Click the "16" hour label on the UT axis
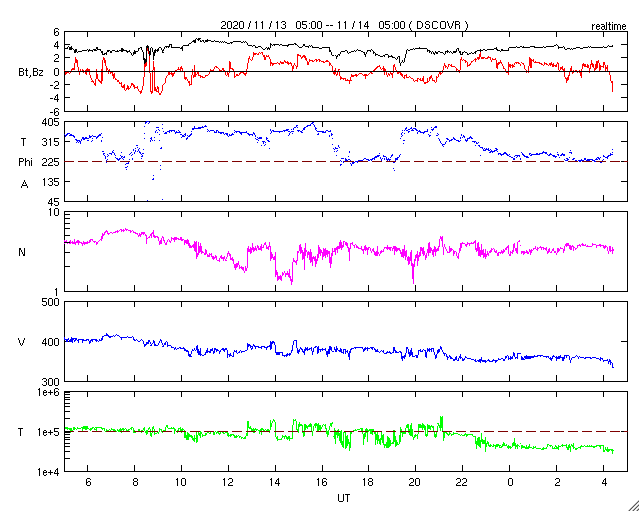The height and width of the screenshot is (512, 640). coord(322,482)
